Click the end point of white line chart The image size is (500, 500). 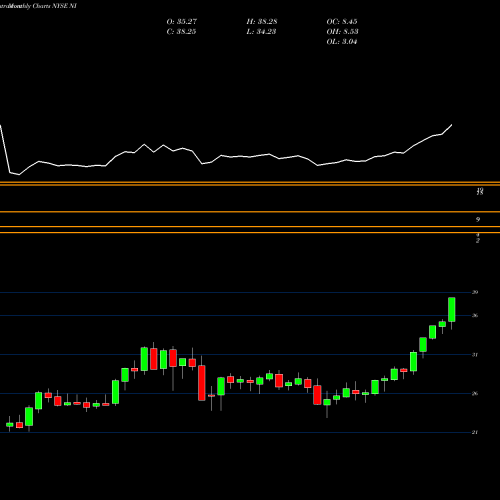452,125
